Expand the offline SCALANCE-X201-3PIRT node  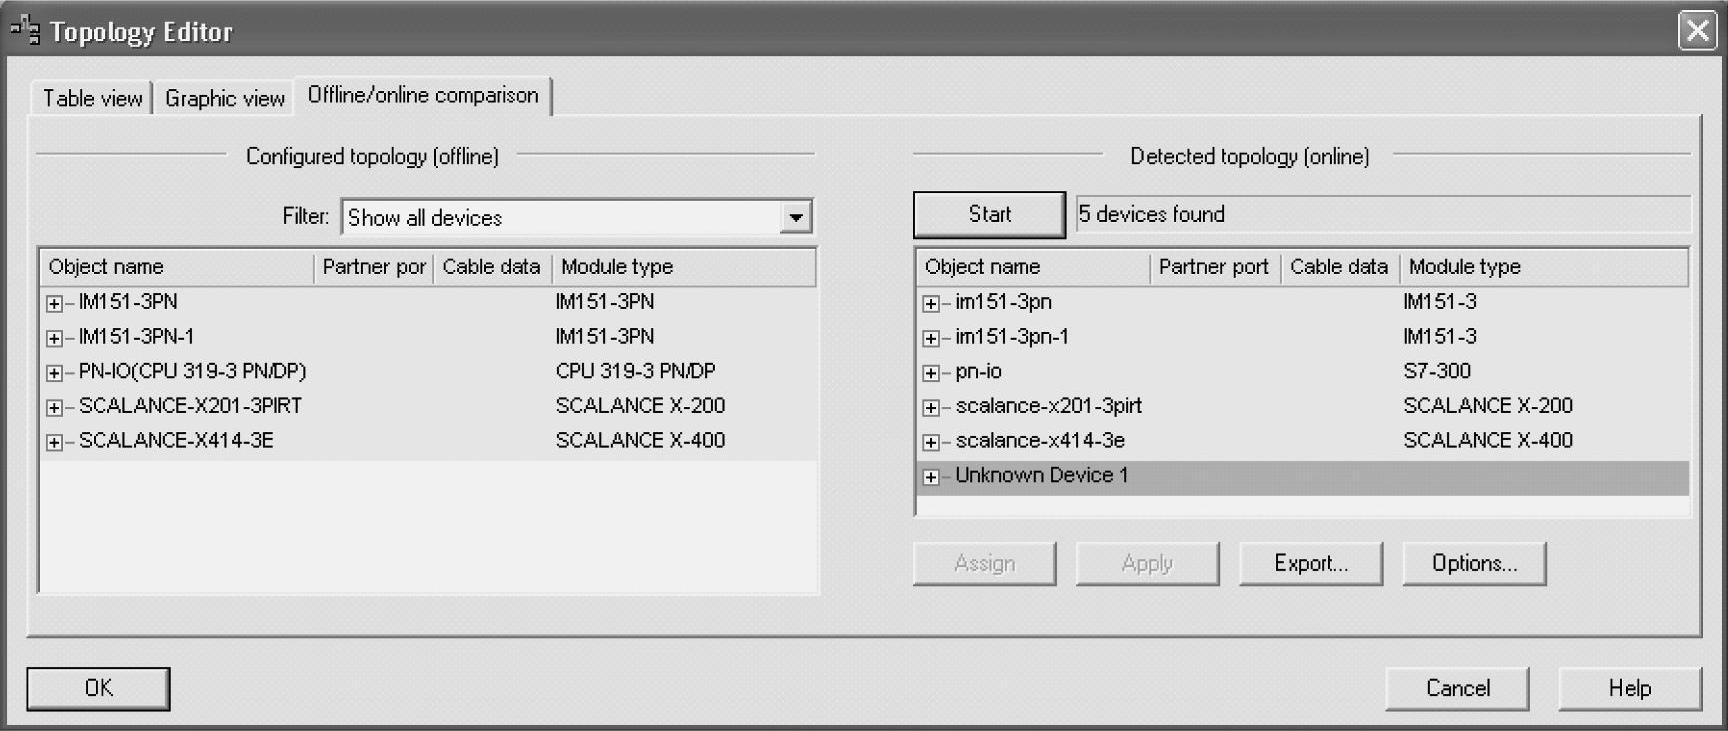(54, 407)
